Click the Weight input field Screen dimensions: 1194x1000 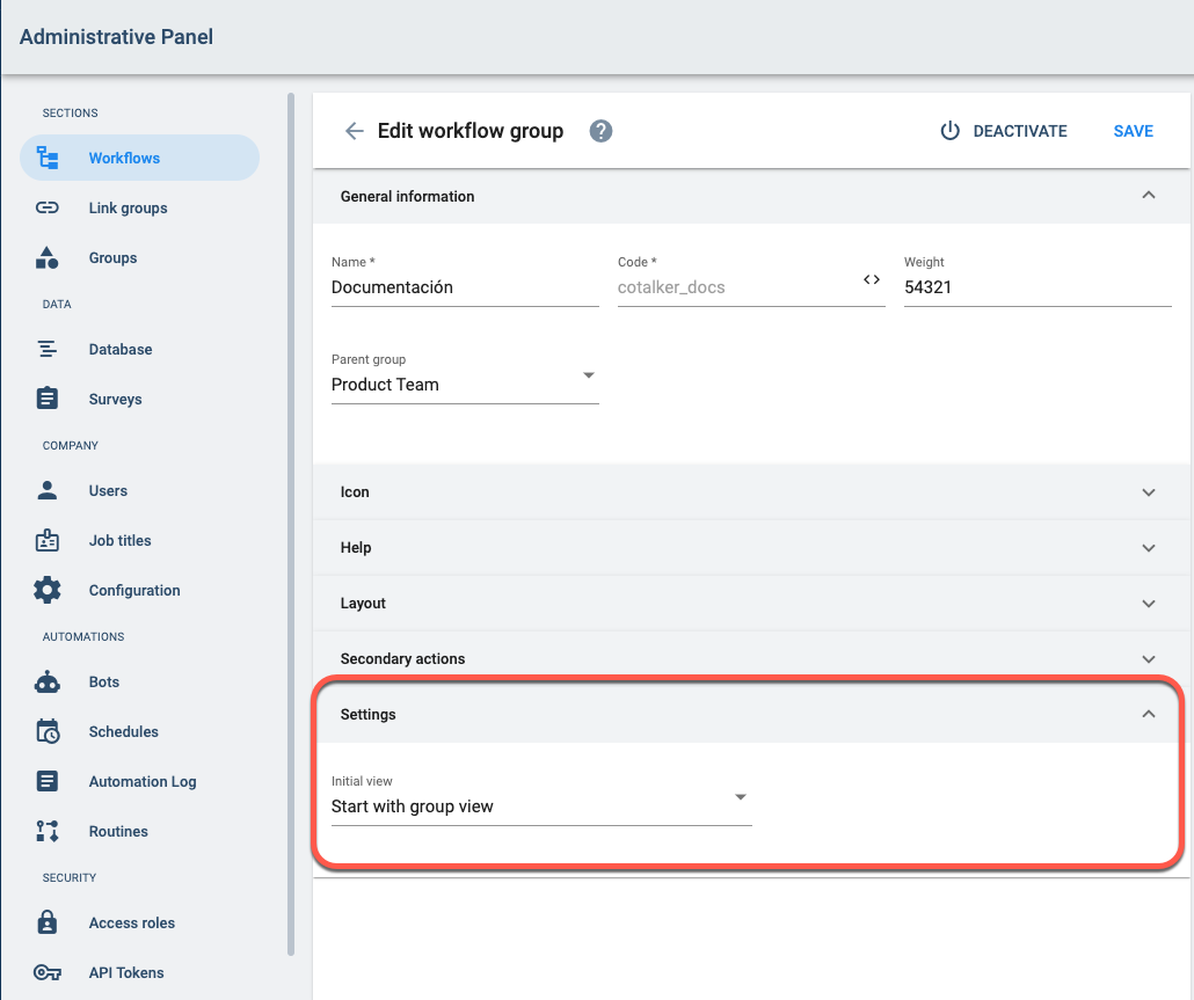tap(1037, 287)
